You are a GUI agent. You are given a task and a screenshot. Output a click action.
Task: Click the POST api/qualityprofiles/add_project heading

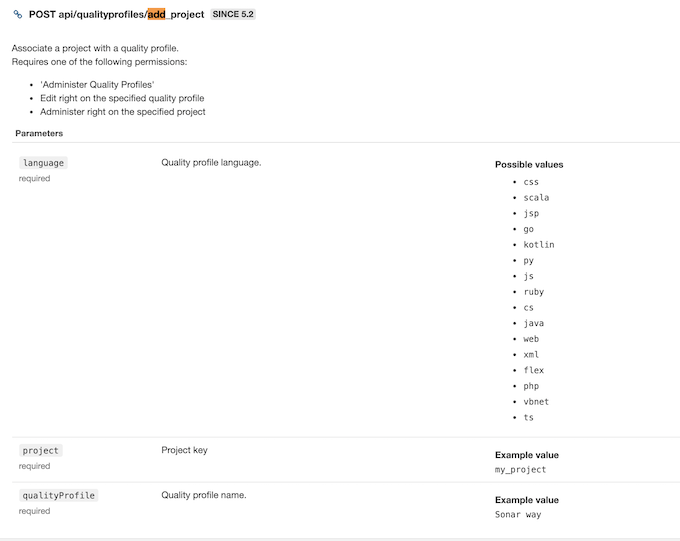pos(116,15)
